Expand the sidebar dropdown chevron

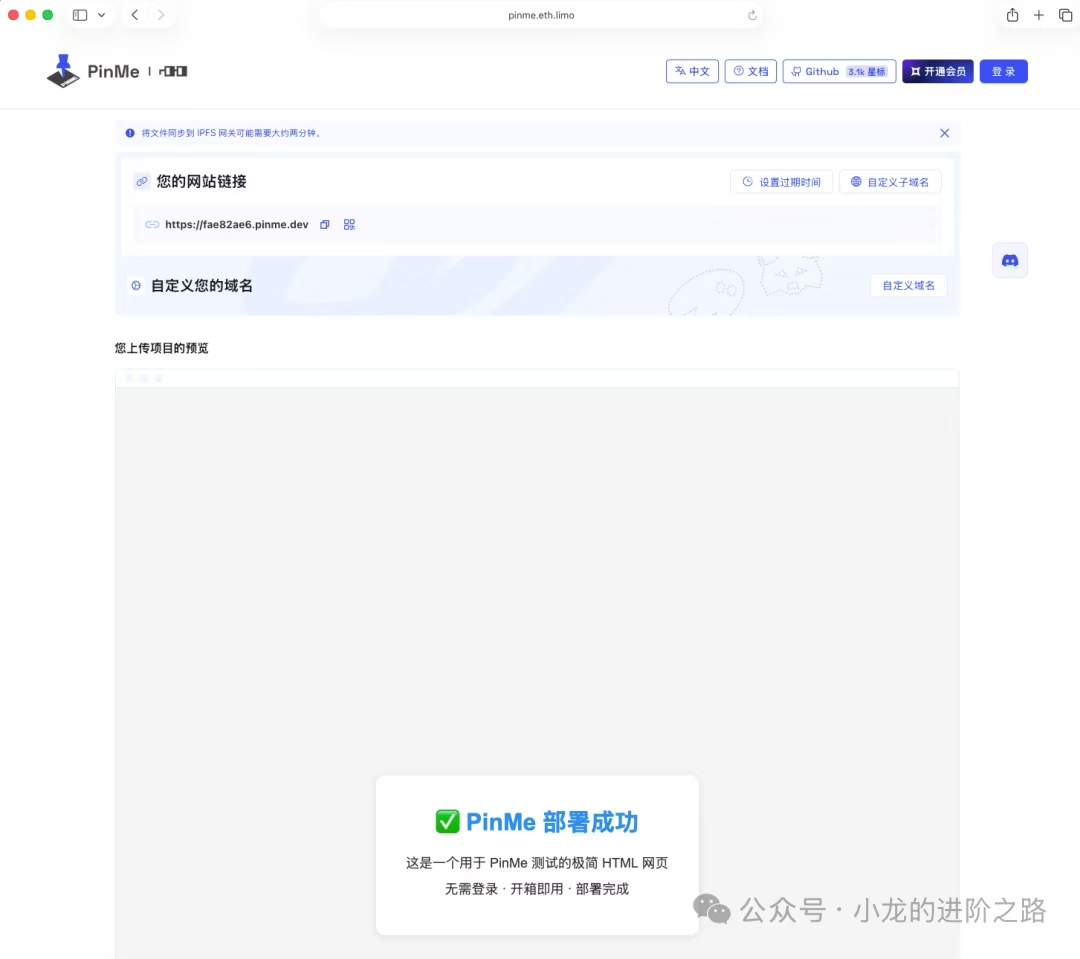point(101,15)
